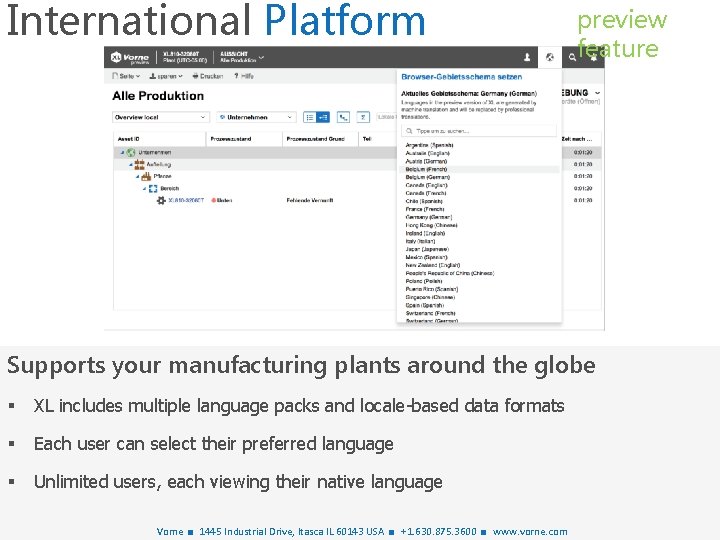This screenshot has height=540, width=720.
Task: Open the AUSSICHT Alle Produktion view dropdown
Action: point(242,57)
